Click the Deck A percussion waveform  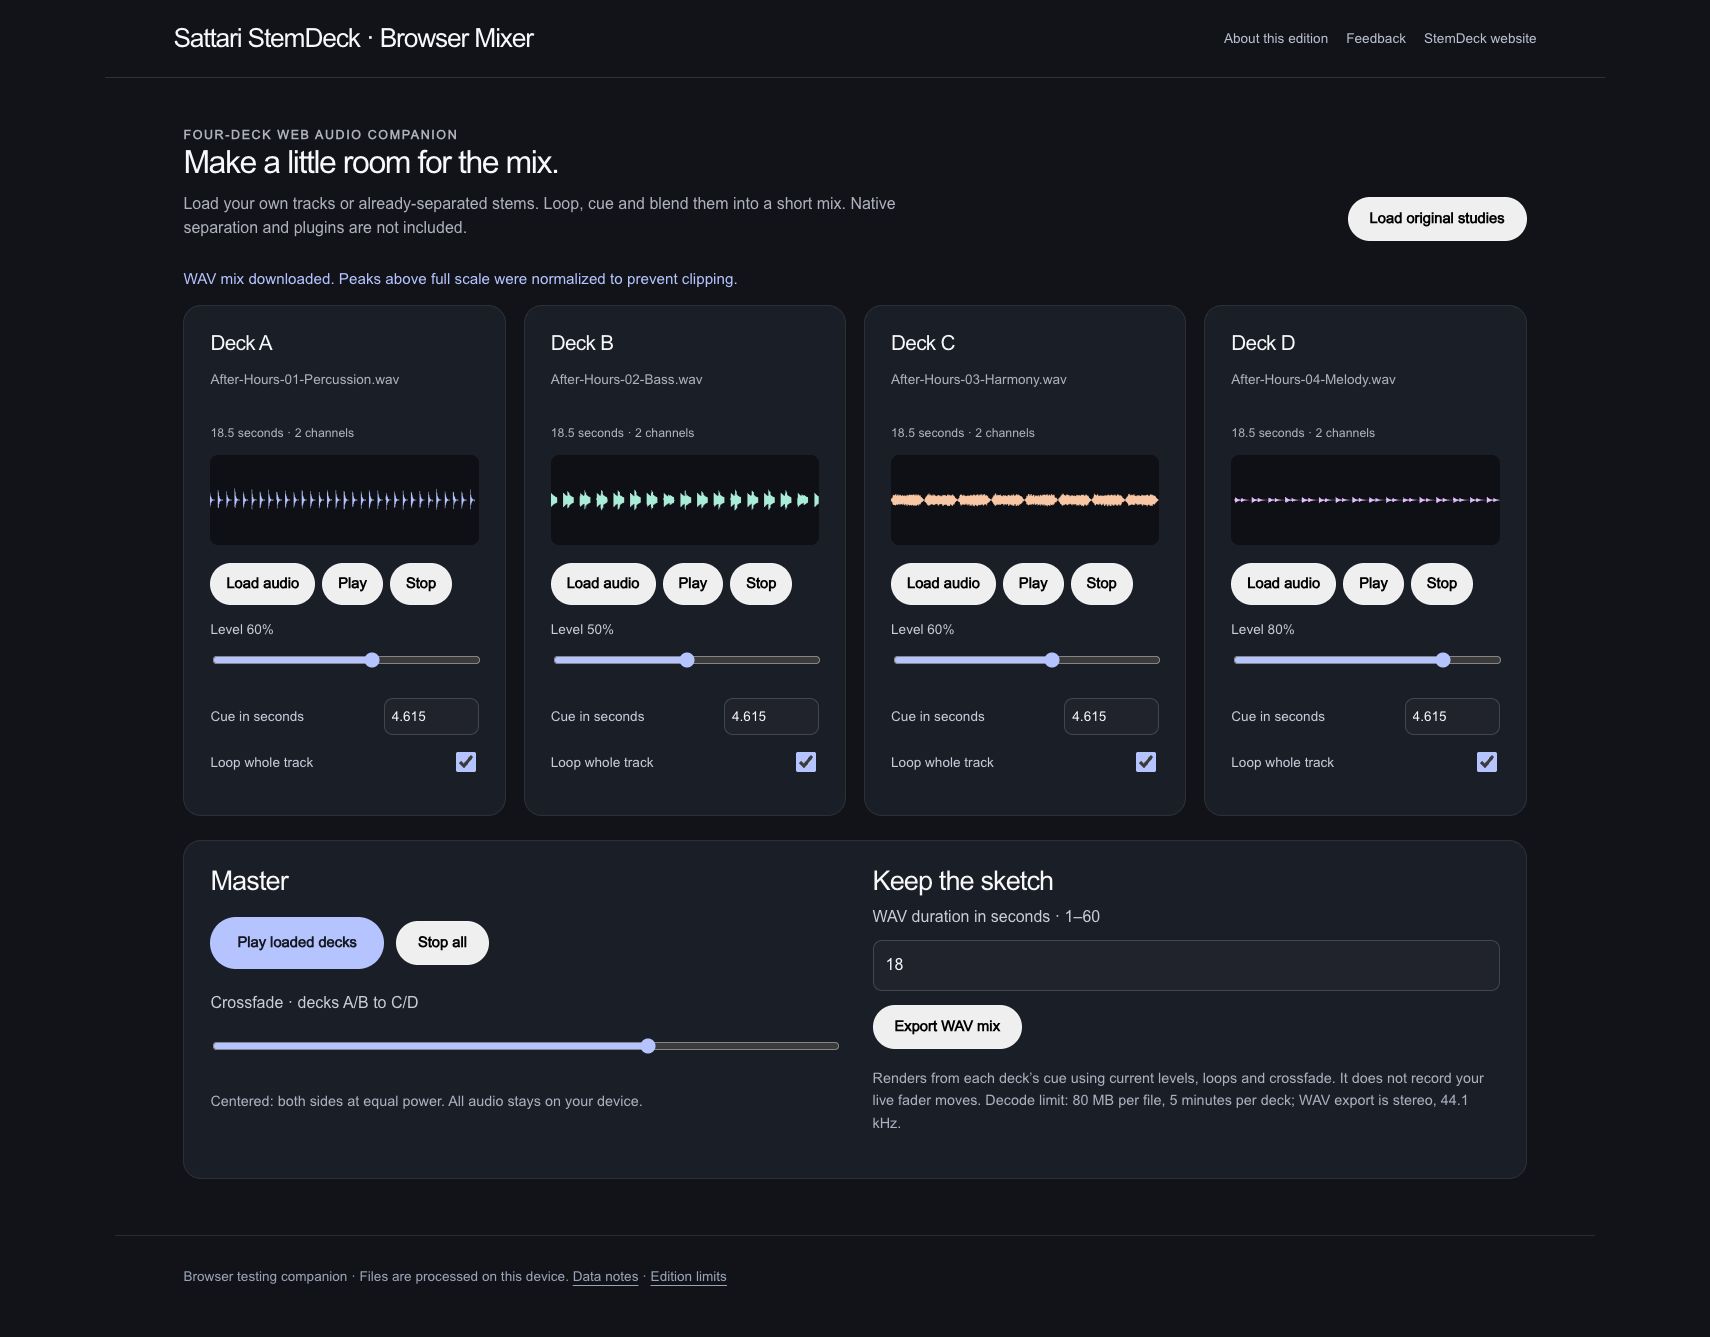click(x=344, y=500)
